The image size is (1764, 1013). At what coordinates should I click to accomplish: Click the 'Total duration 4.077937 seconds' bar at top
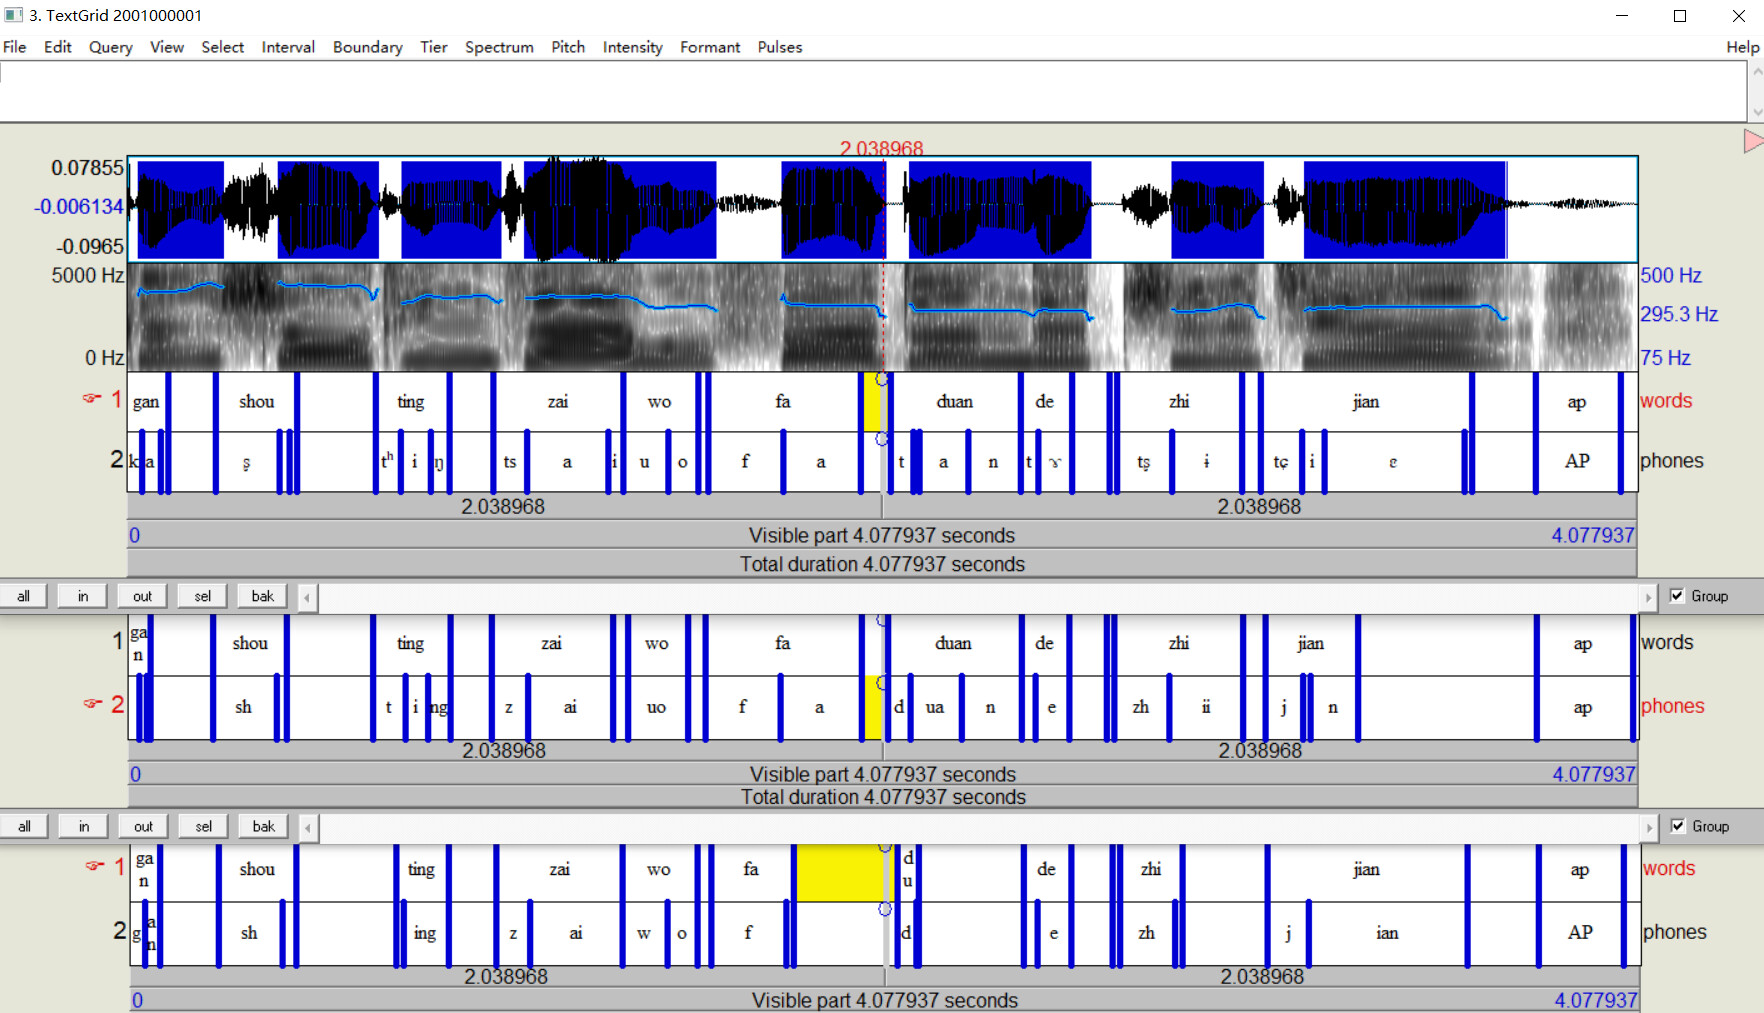point(882,564)
